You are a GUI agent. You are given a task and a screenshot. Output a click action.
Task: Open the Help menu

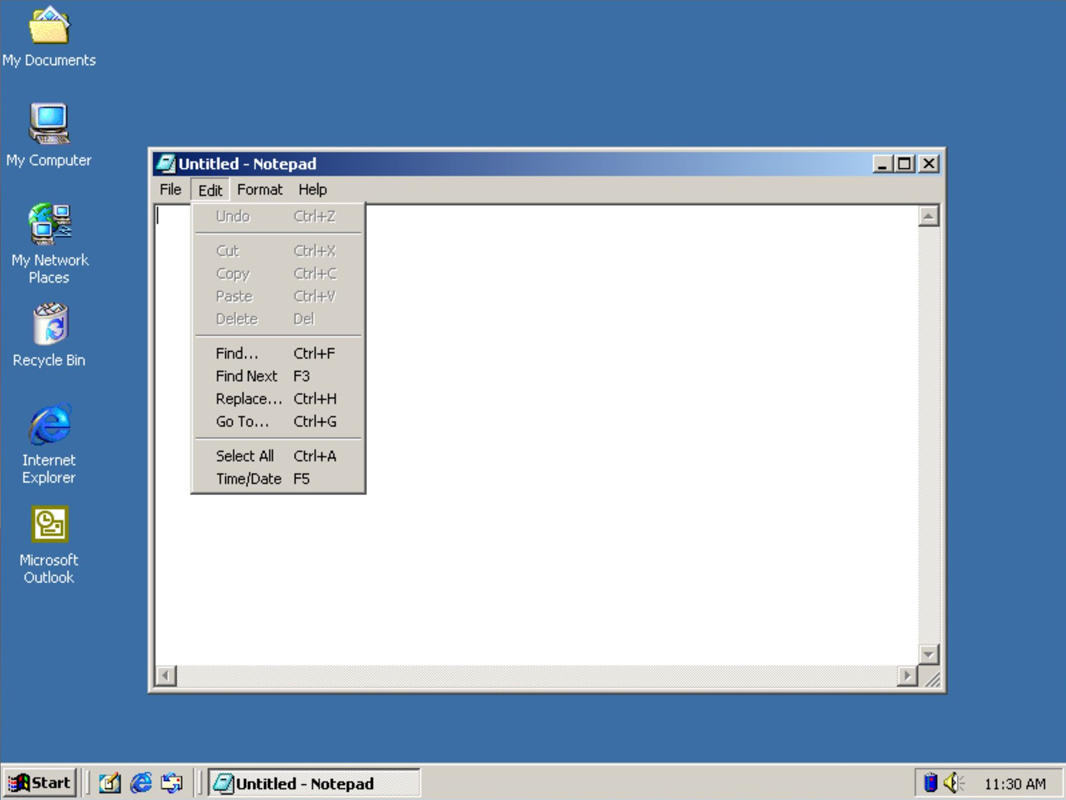[313, 190]
